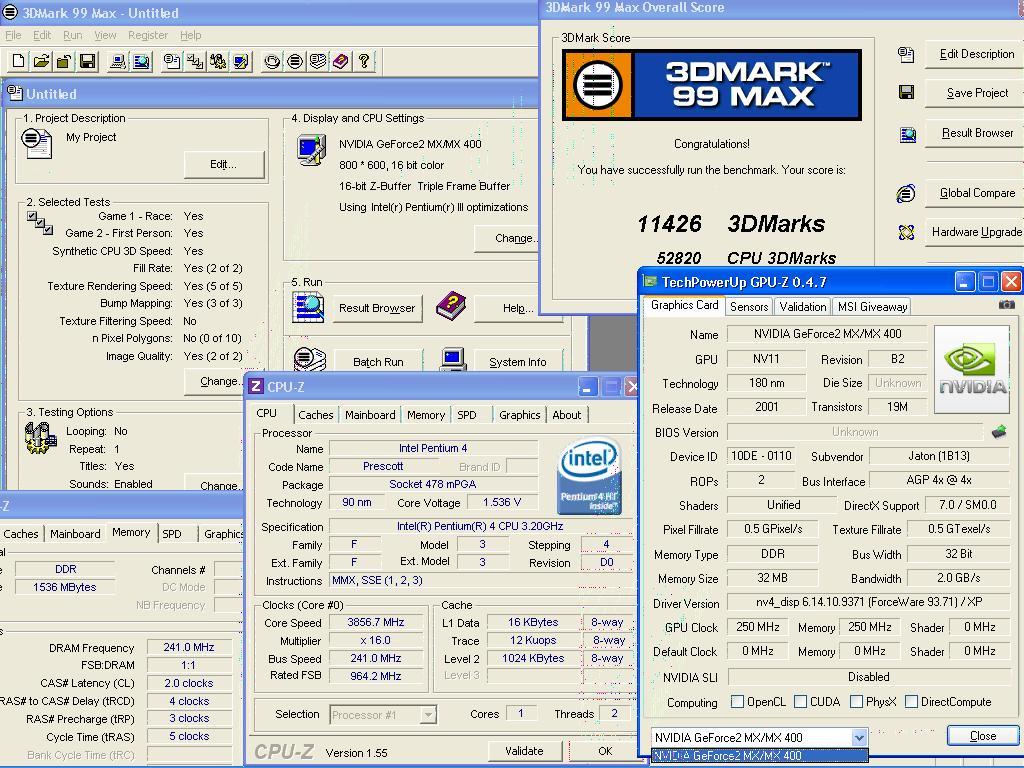The height and width of the screenshot is (768, 1024).
Task: Click the Project Description toolbar icon
Action: (x=172, y=61)
